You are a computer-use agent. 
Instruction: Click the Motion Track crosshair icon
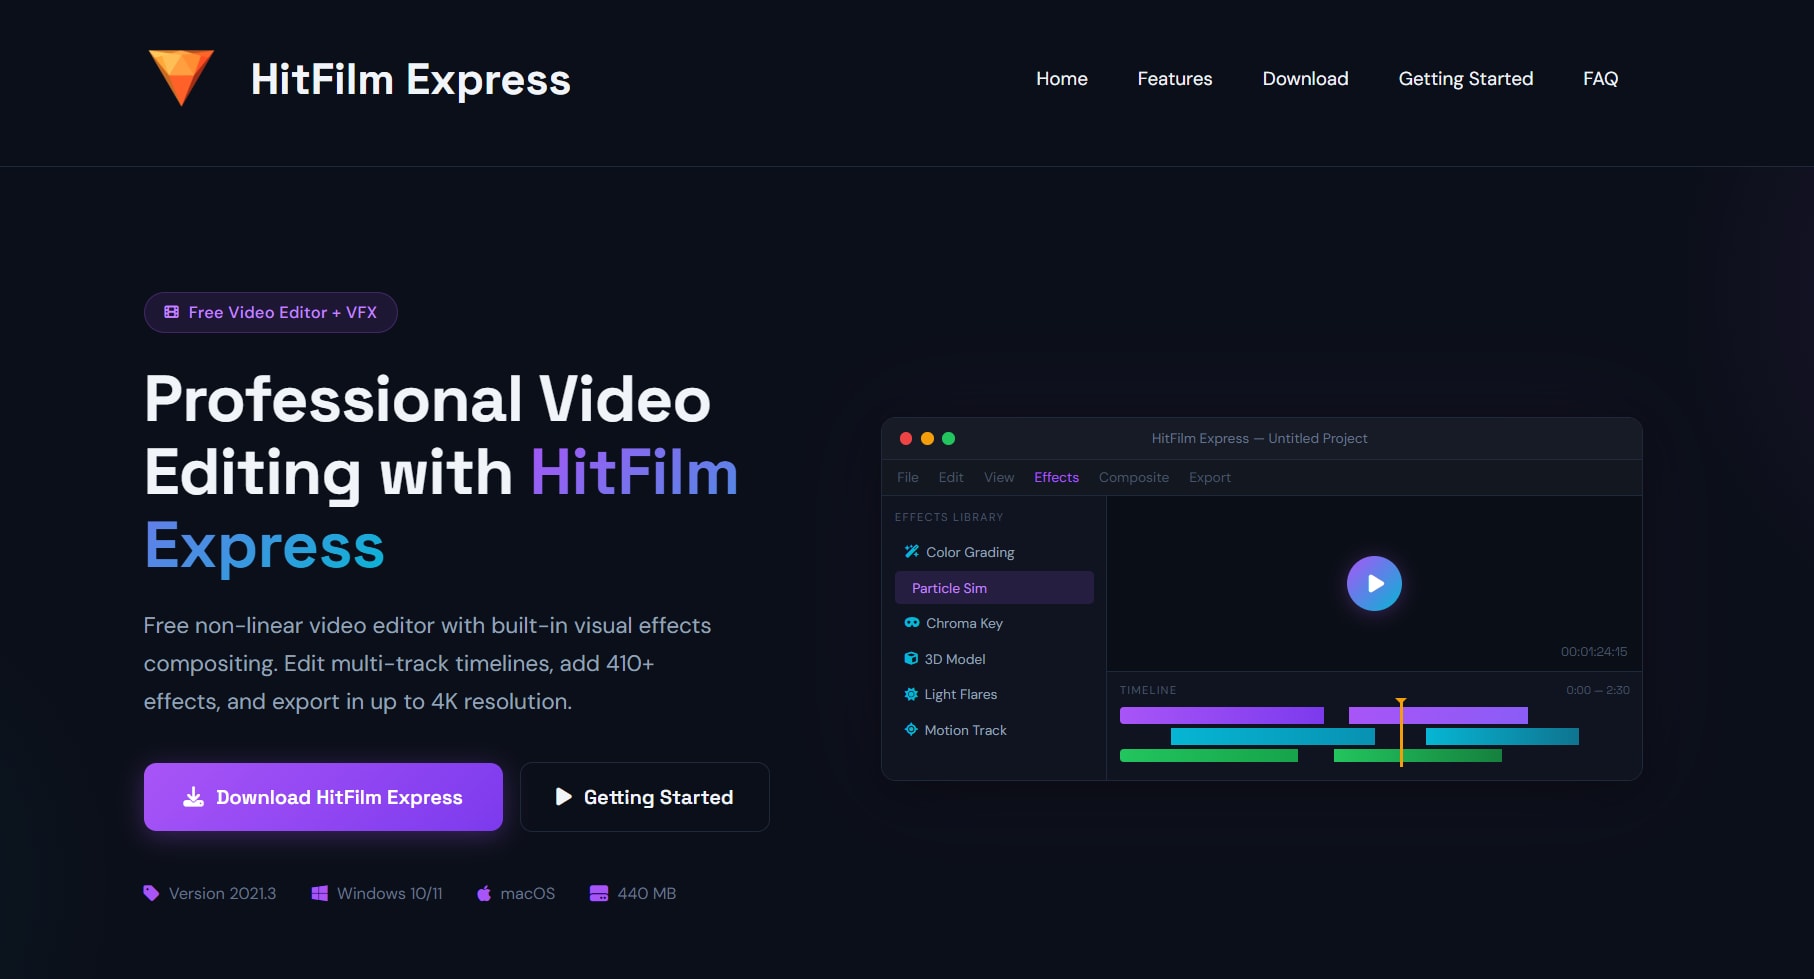pyautogui.click(x=911, y=729)
